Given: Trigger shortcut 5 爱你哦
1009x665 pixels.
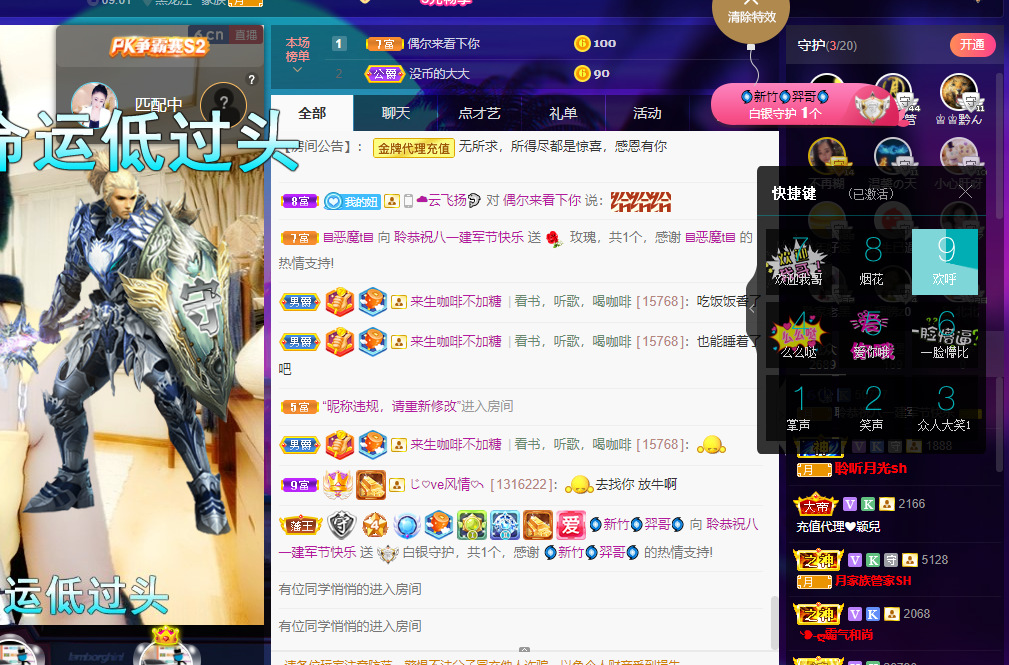Looking at the screenshot, I should [x=872, y=335].
